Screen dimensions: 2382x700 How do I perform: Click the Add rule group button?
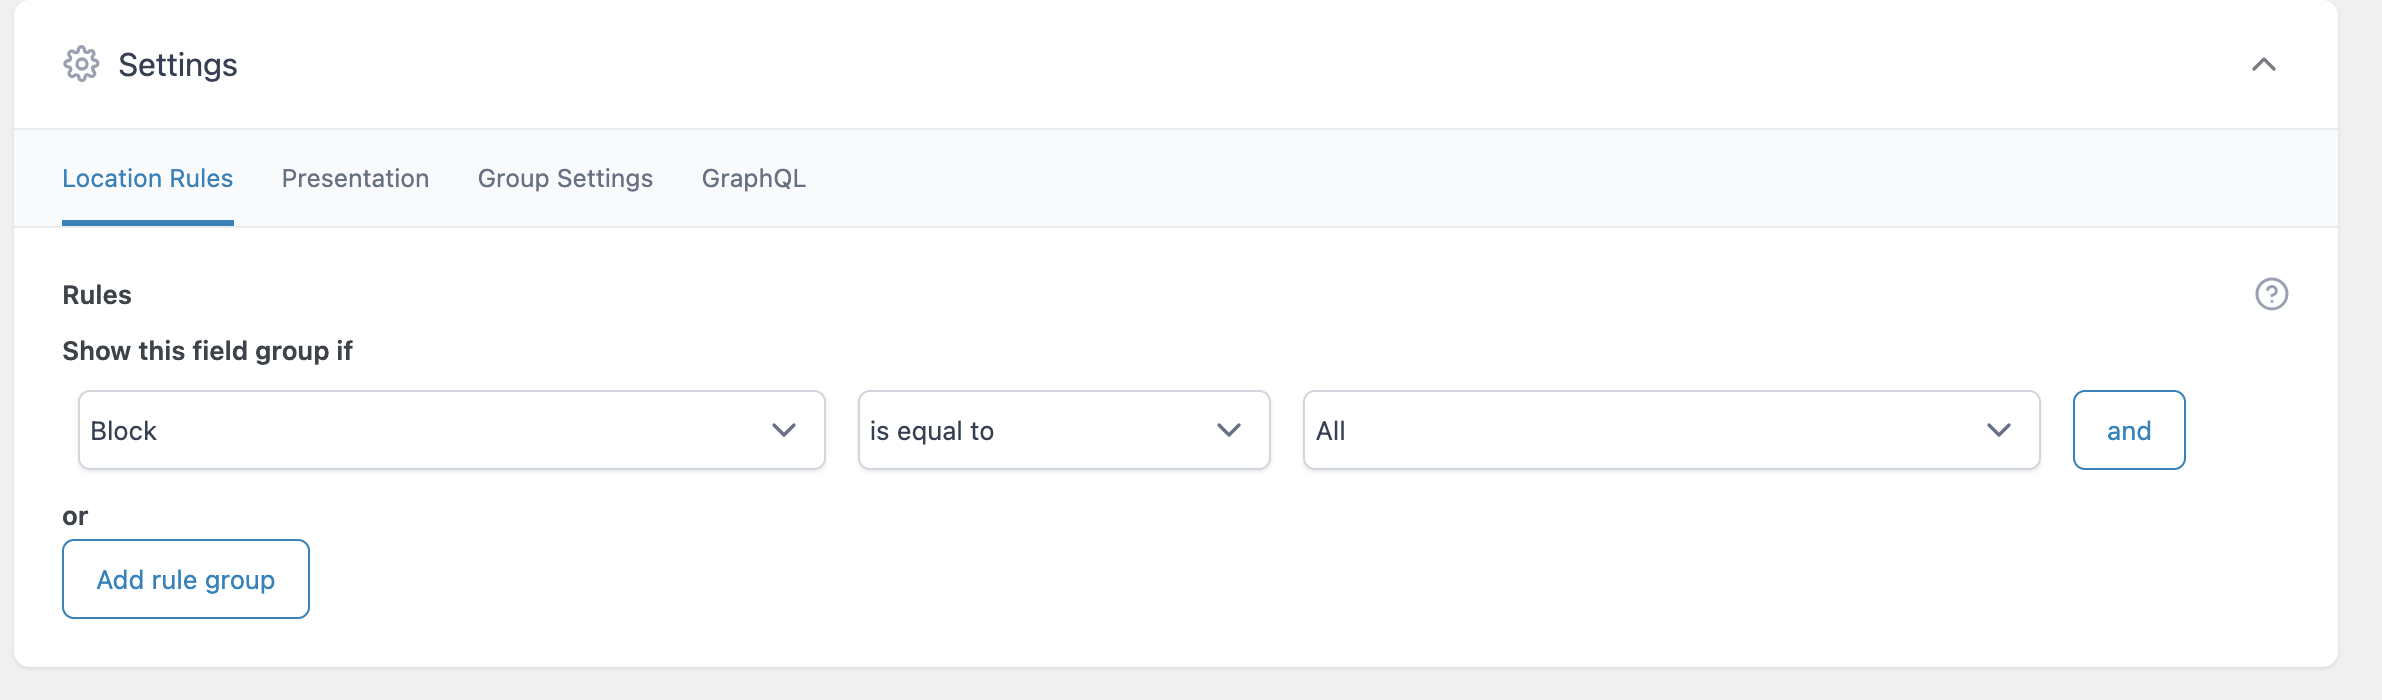point(186,579)
